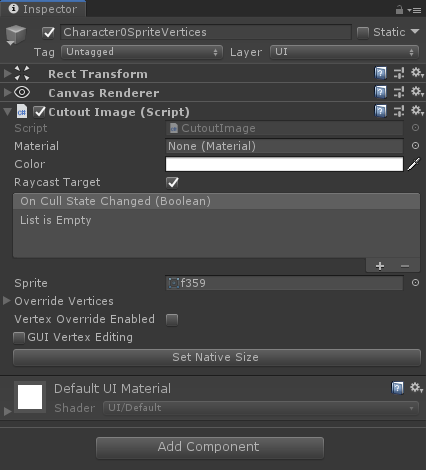Open the Layer dropdown showing UI
Screen dimensions: 426x470
click(344, 52)
